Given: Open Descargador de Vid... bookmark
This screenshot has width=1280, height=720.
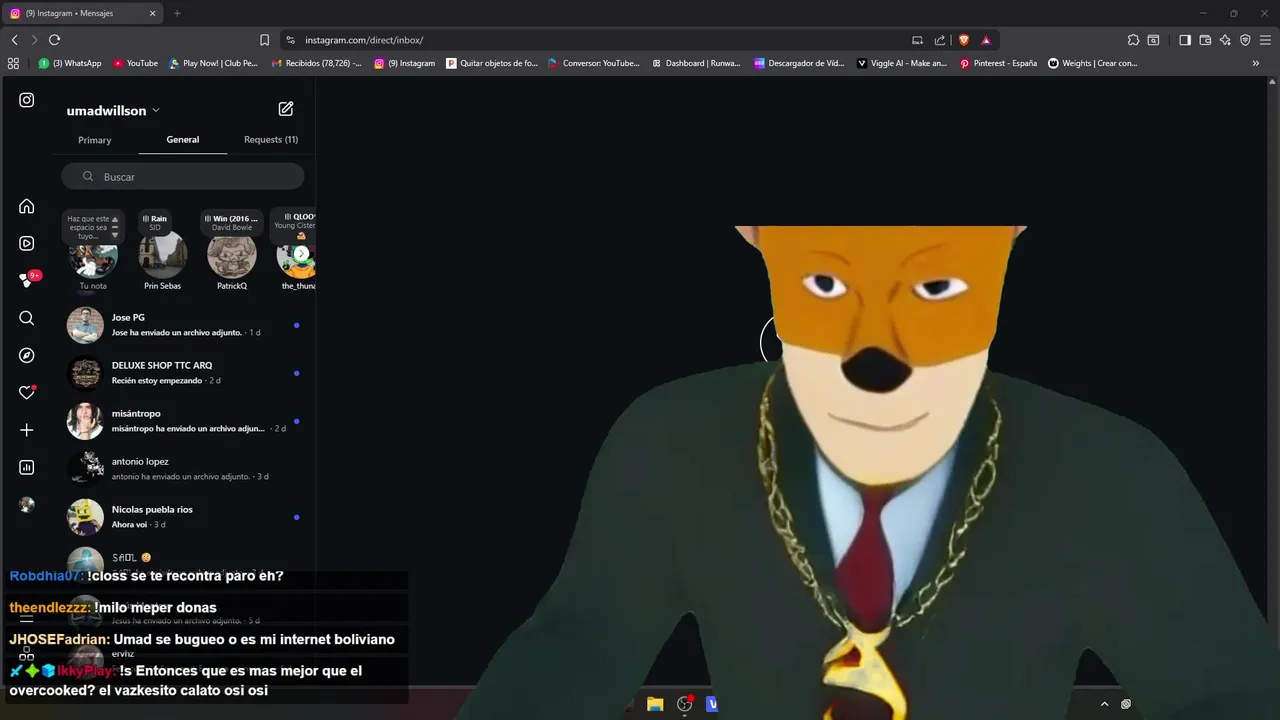Looking at the screenshot, I should [799, 63].
